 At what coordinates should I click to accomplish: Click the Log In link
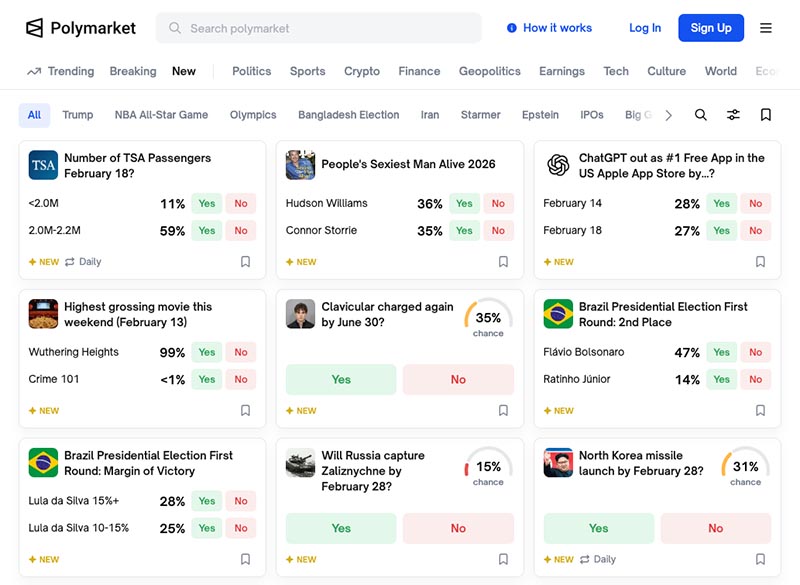click(x=645, y=28)
